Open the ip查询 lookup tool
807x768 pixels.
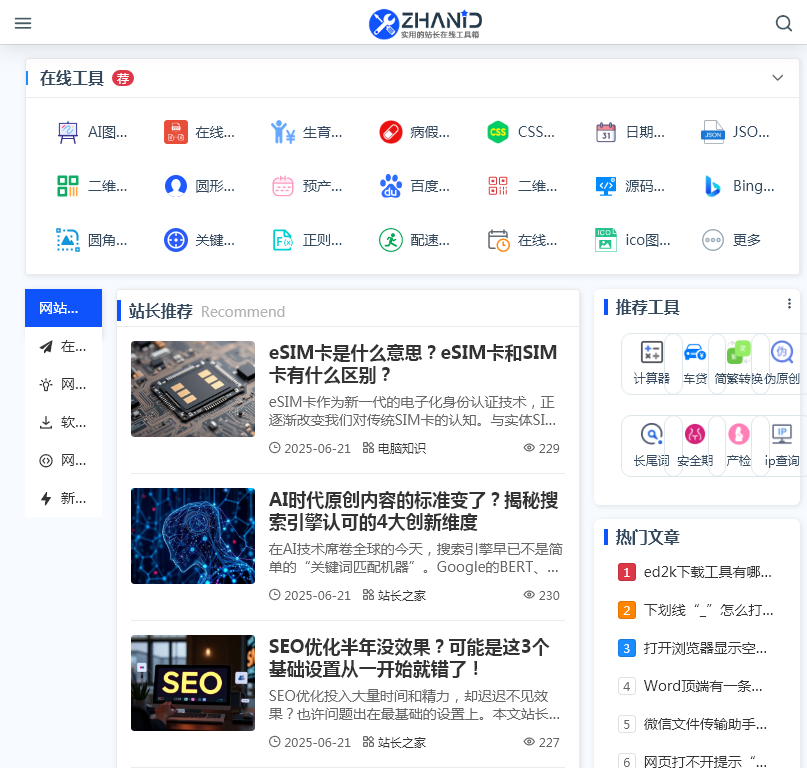pyautogui.click(x=782, y=443)
